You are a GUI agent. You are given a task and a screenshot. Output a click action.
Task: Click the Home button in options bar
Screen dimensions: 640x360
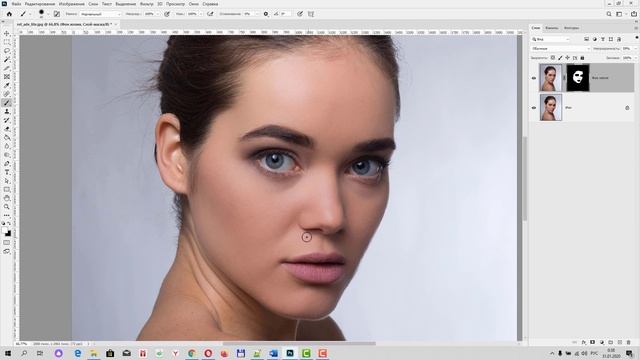click(9, 14)
